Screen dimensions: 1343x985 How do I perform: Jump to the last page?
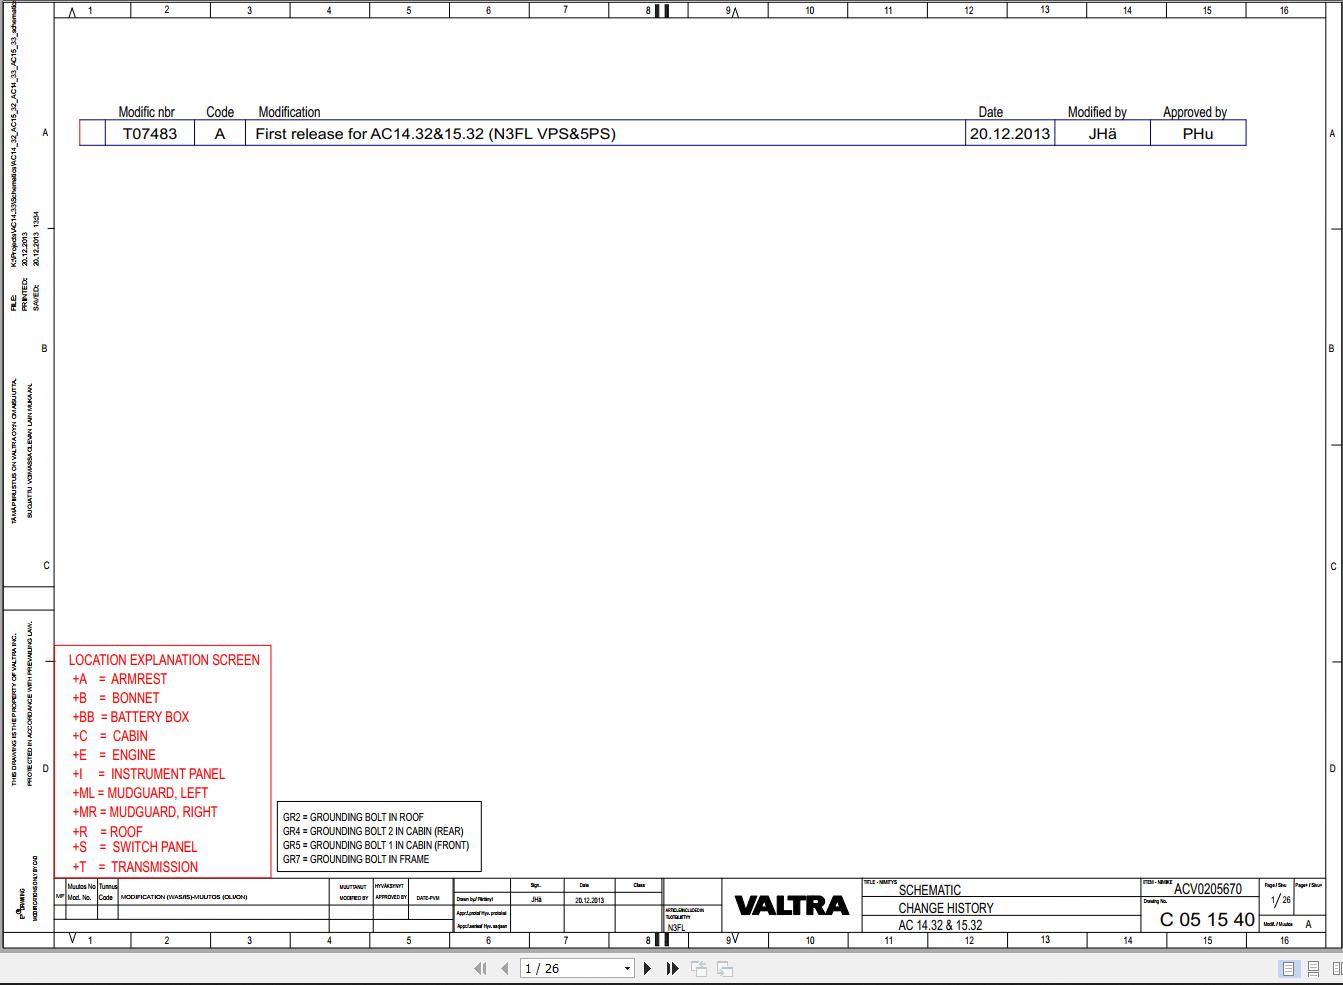[x=672, y=968]
